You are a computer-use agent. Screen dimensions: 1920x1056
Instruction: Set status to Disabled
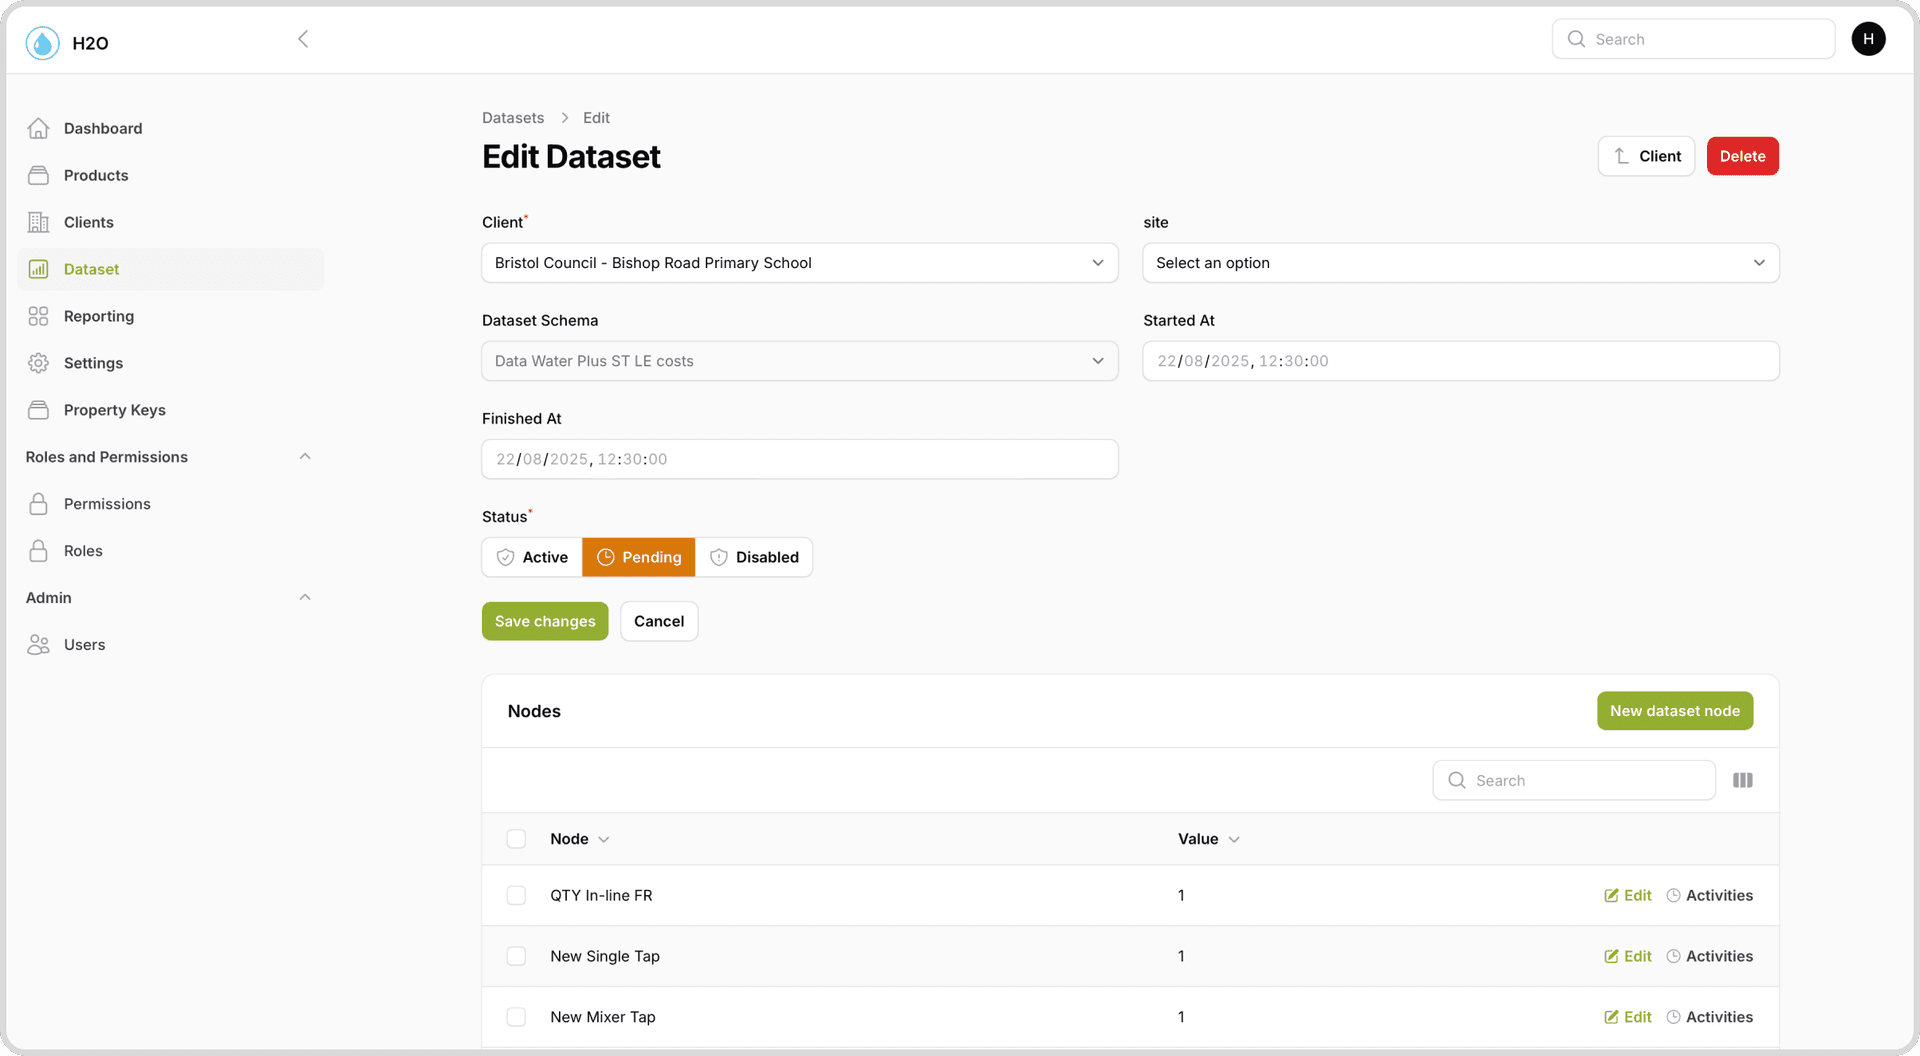[x=754, y=557]
